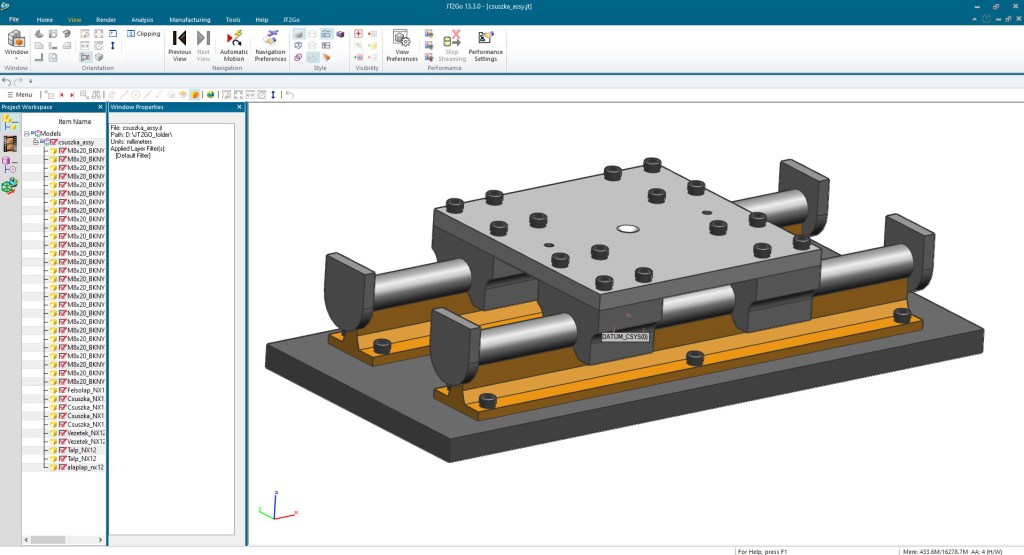This screenshot has width=1024, height=555.
Task: Open the Manufacturing ribbon tab
Action: [189, 19]
